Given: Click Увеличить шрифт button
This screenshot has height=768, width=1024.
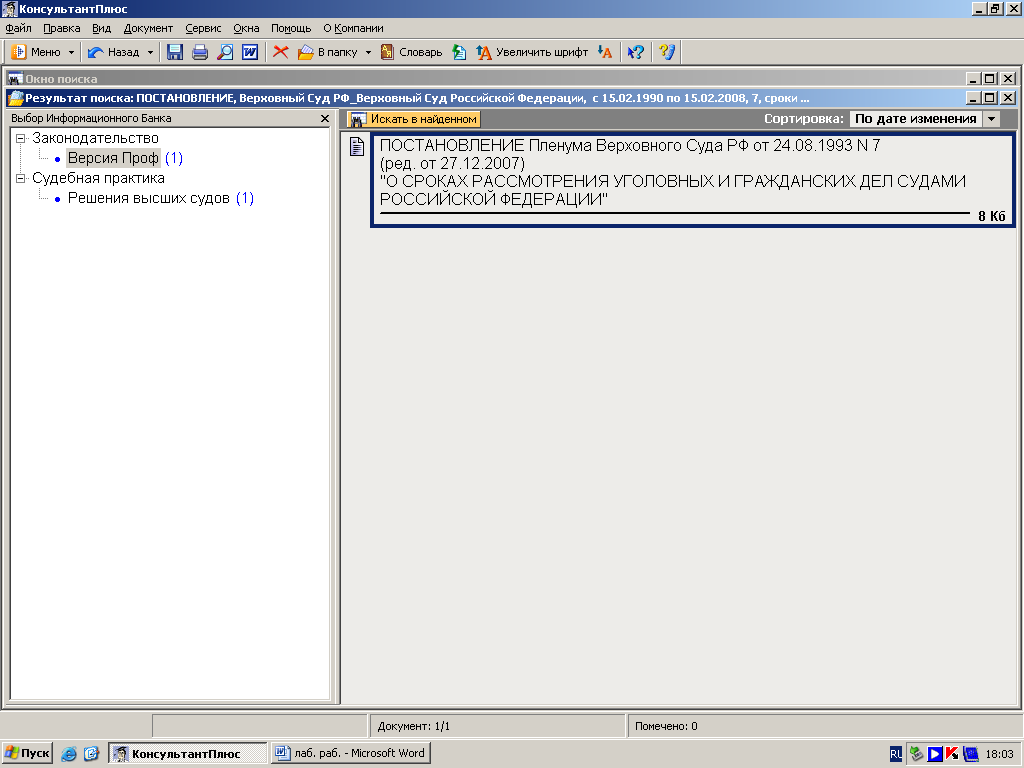Looking at the screenshot, I should click(532, 52).
